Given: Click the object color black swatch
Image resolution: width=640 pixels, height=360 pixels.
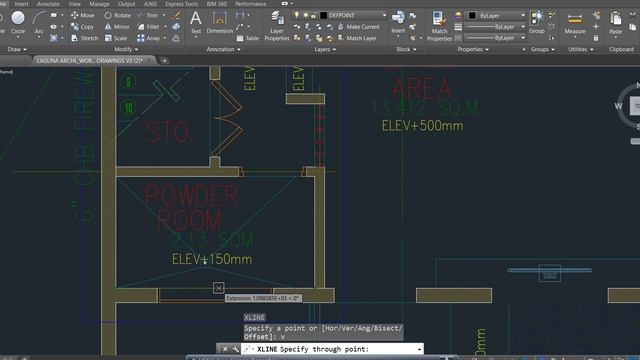Looking at the screenshot, I should coord(472,16).
